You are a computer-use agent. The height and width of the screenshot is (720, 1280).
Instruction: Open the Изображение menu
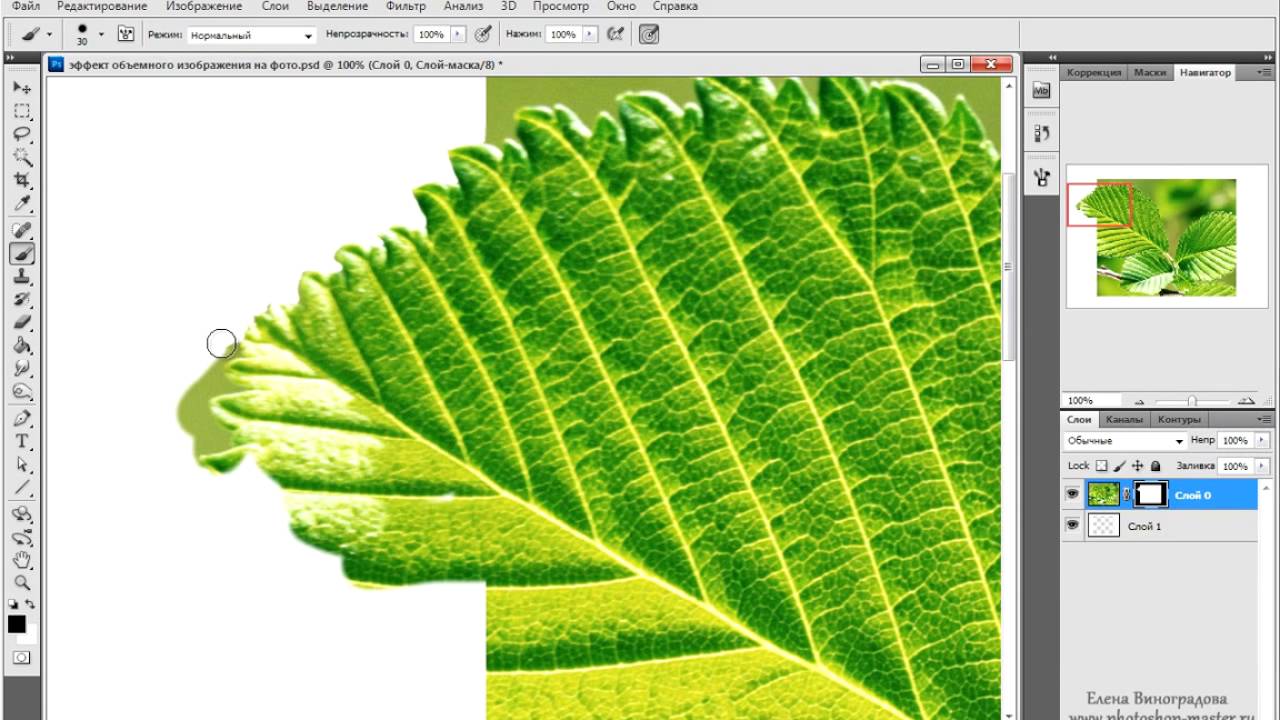click(204, 6)
